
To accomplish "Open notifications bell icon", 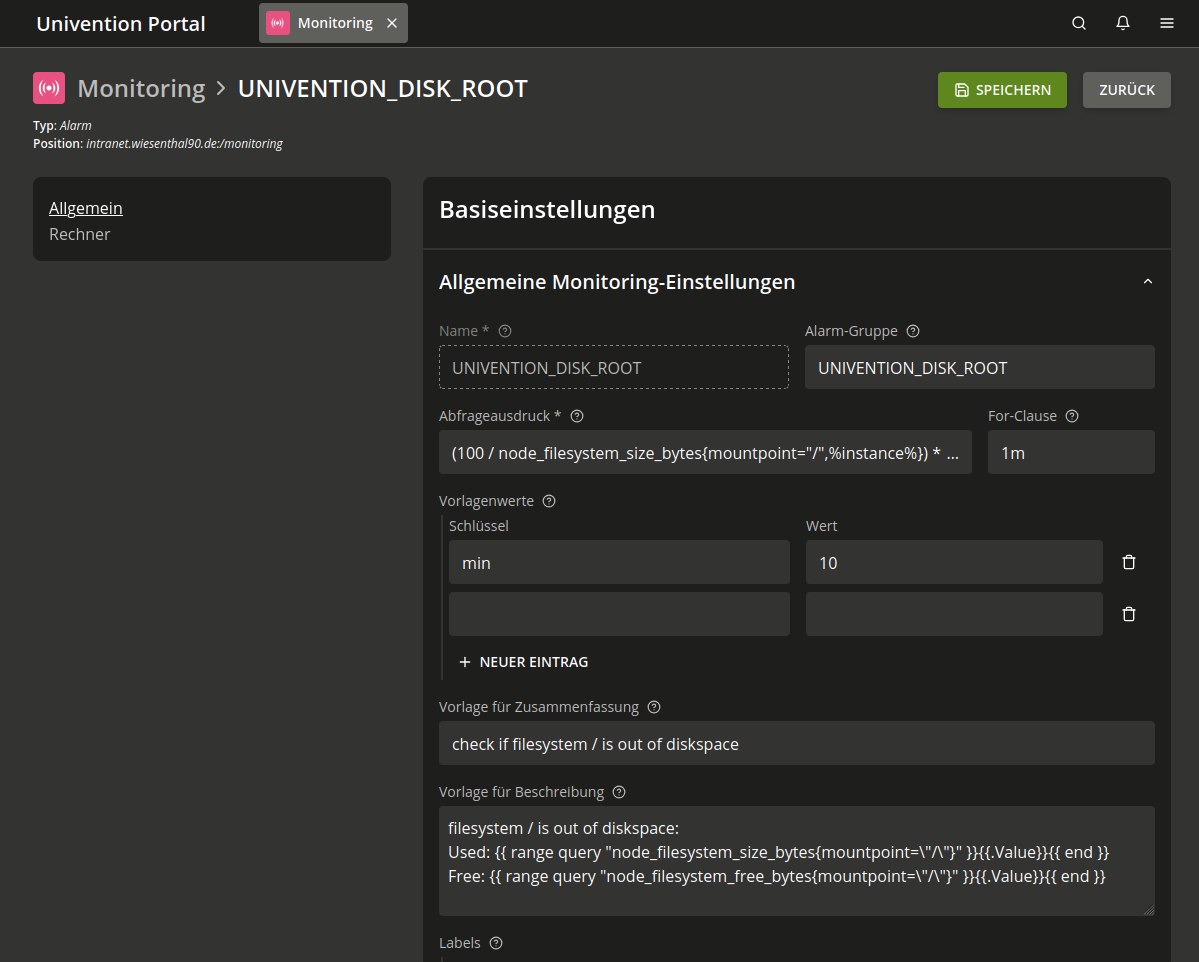I will coord(1123,23).
